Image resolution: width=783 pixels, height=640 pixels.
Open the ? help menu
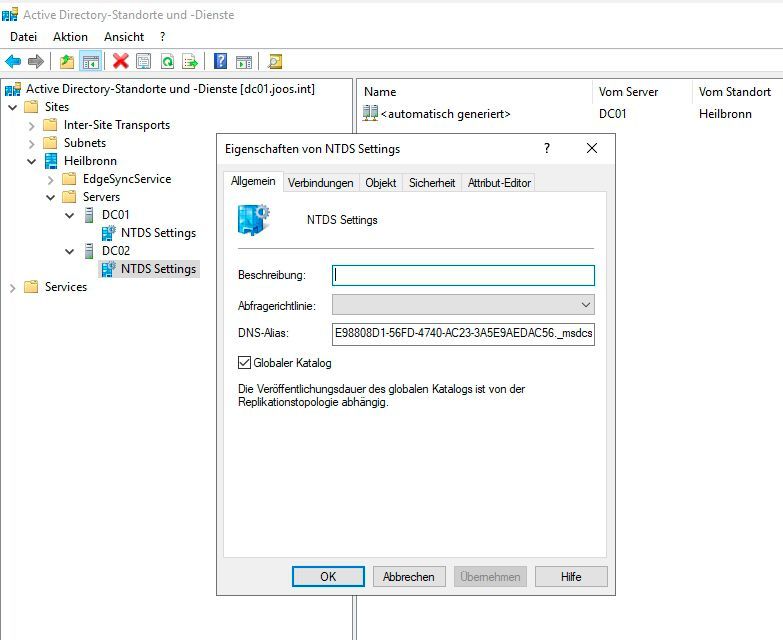(x=163, y=36)
